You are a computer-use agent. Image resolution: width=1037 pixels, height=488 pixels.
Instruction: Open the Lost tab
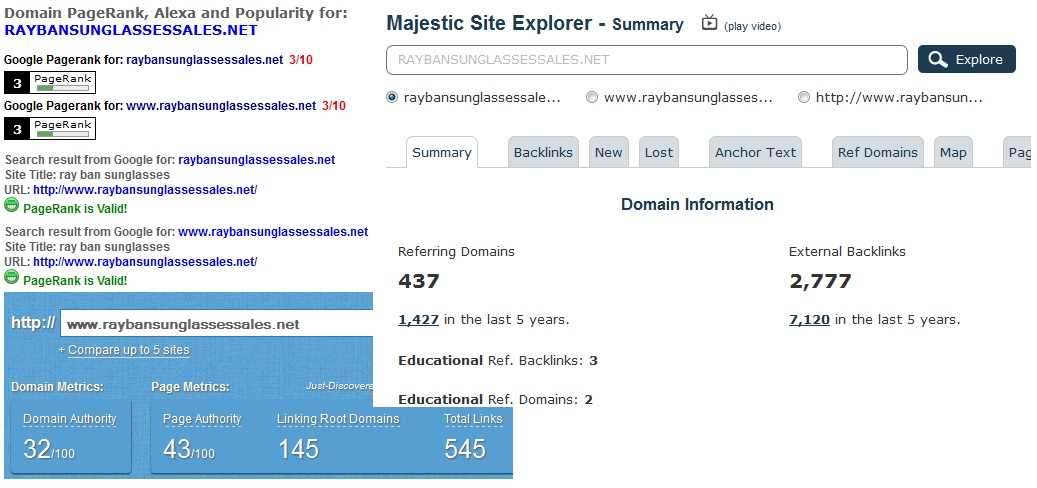point(659,152)
